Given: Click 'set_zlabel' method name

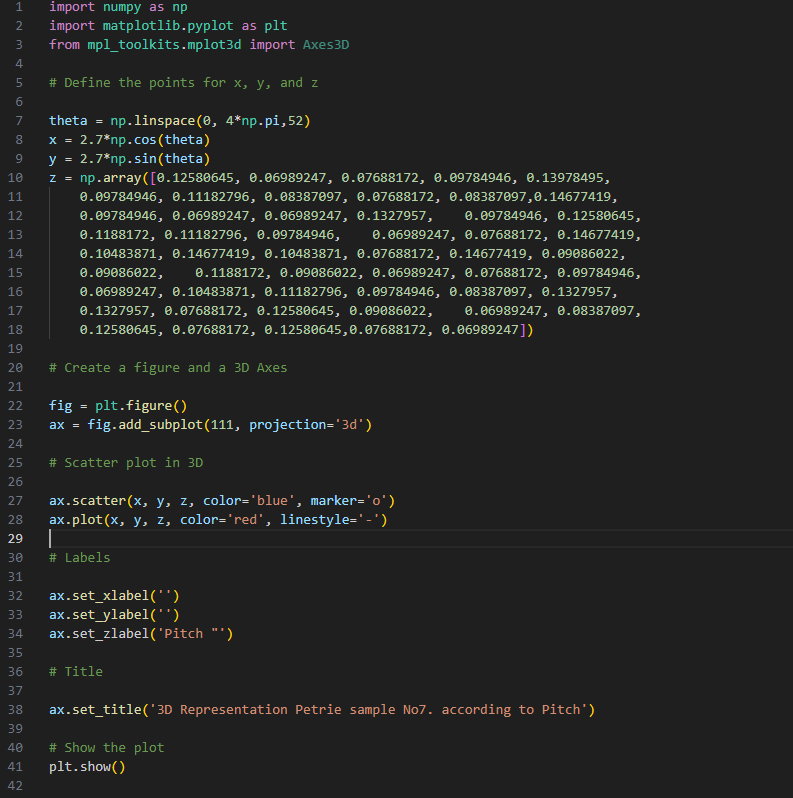Looking at the screenshot, I should (110, 634).
